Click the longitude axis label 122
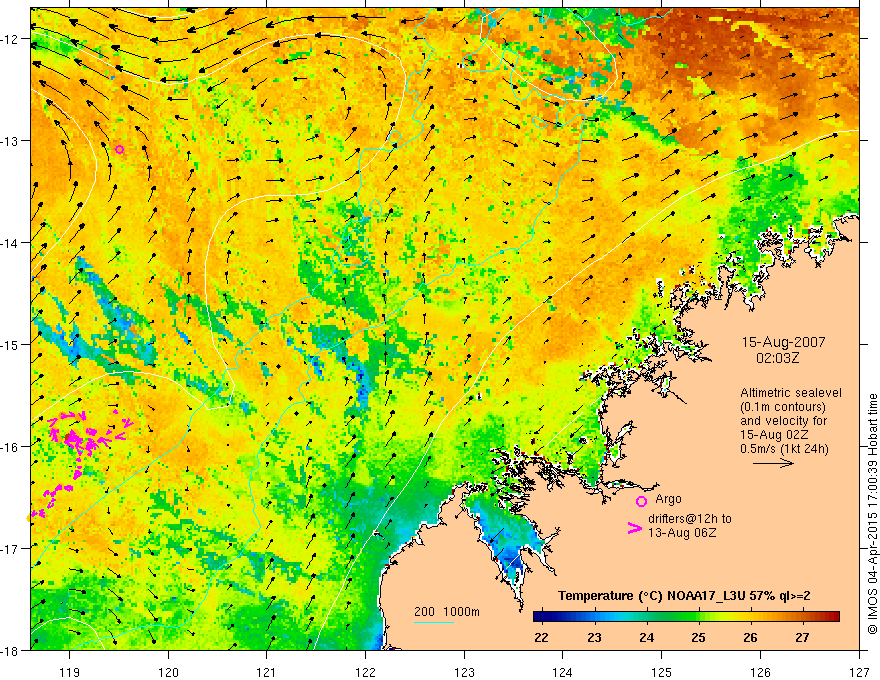This screenshot has height=680, width=880. coord(365,673)
